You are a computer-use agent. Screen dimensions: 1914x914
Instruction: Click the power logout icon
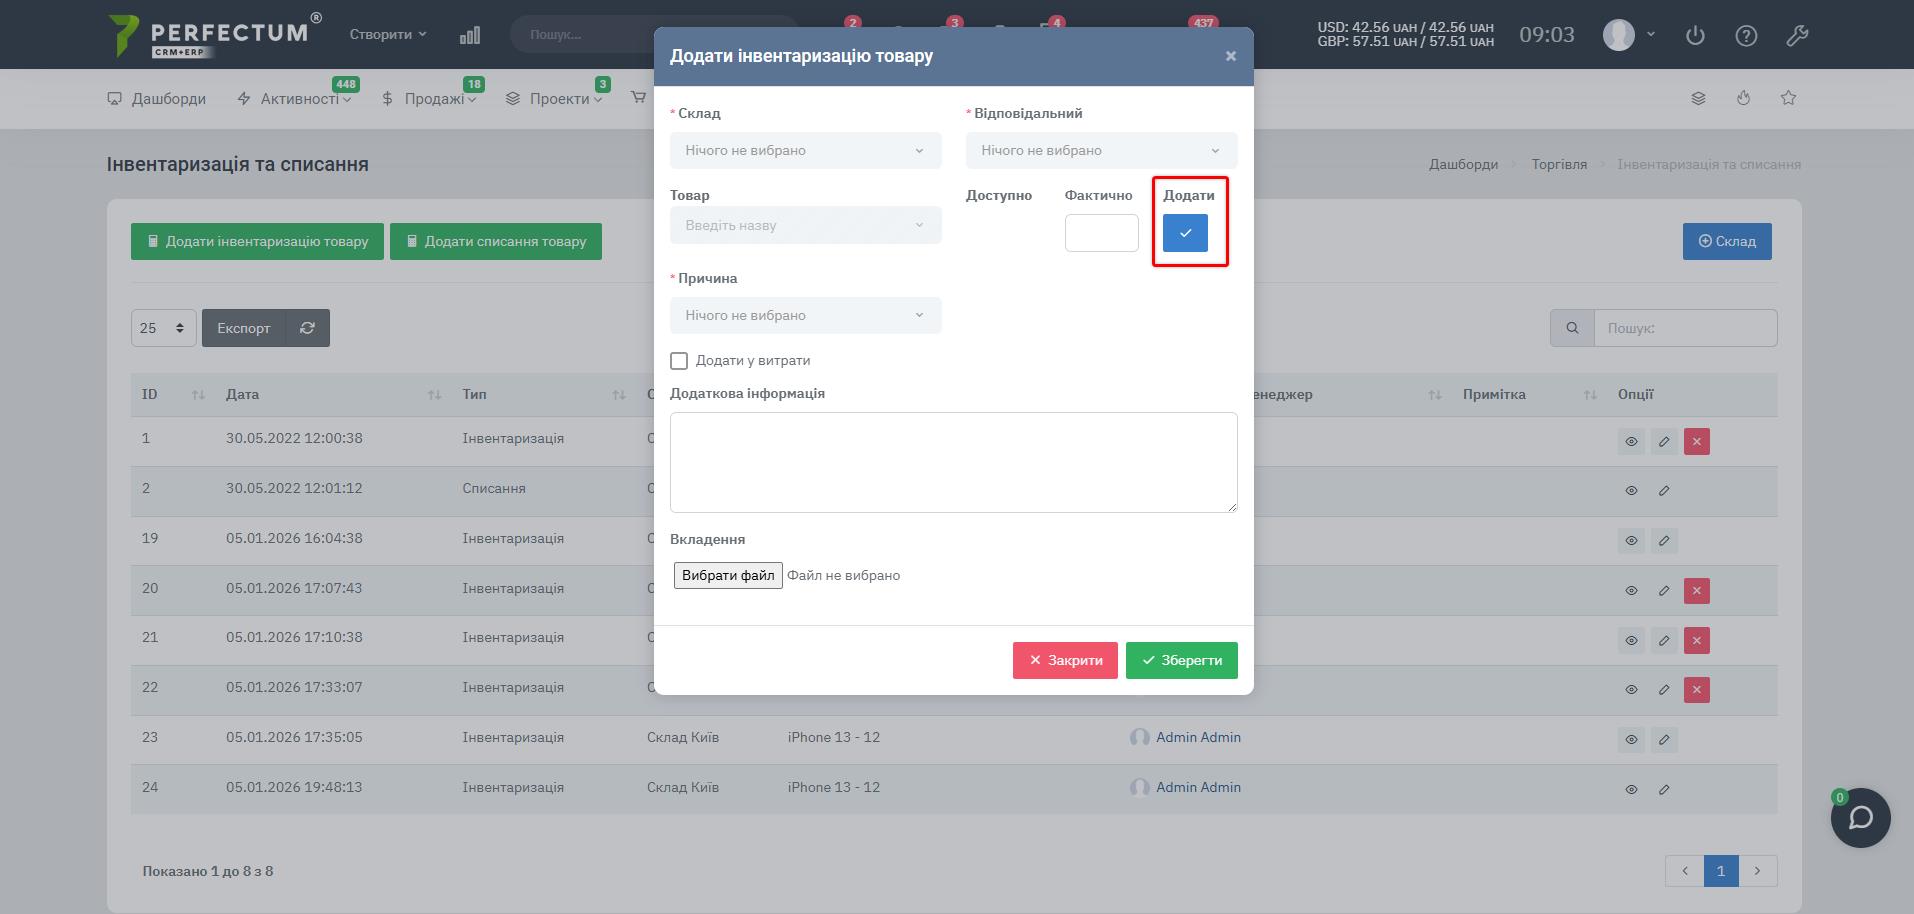click(x=1695, y=35)
